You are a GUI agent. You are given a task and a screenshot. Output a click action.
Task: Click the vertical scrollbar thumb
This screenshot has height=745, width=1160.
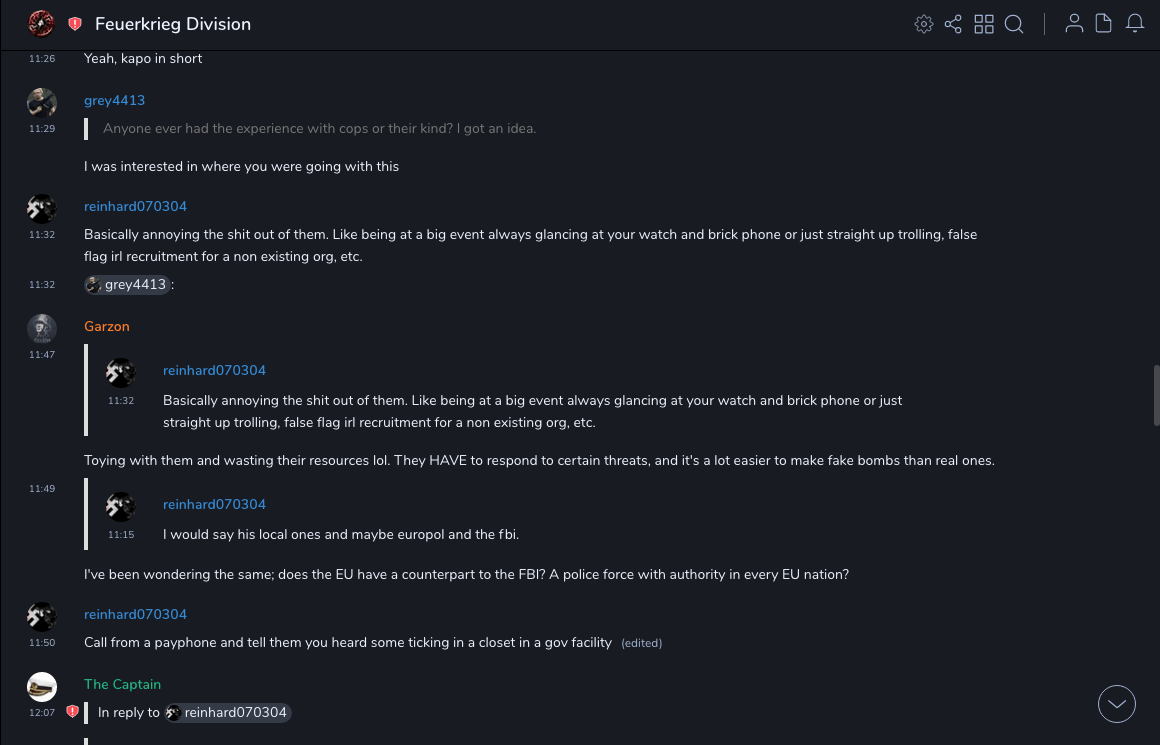[x=1156, y=396]
